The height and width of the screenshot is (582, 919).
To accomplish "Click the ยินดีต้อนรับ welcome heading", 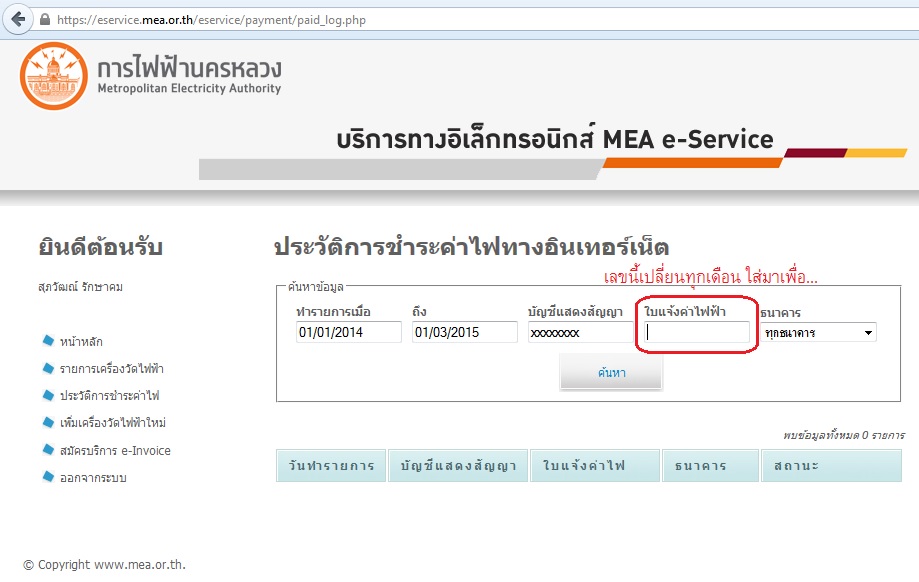I will (x=100, y=247).
